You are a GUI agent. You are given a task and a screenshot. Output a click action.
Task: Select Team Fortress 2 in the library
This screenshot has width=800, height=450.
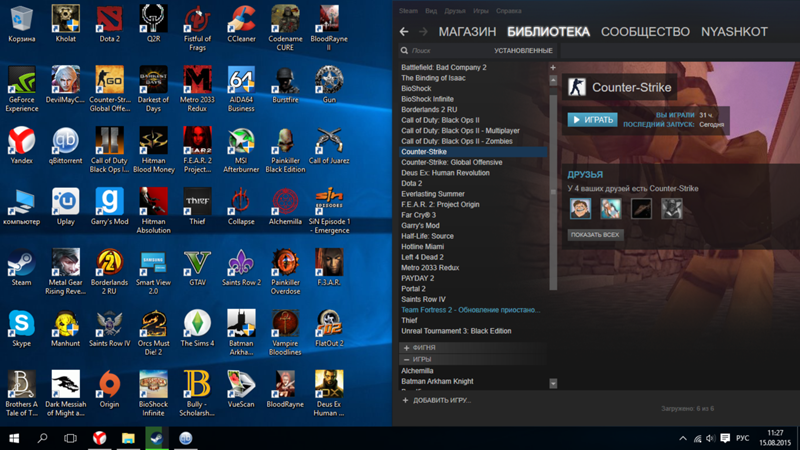[x=472, y=310]
